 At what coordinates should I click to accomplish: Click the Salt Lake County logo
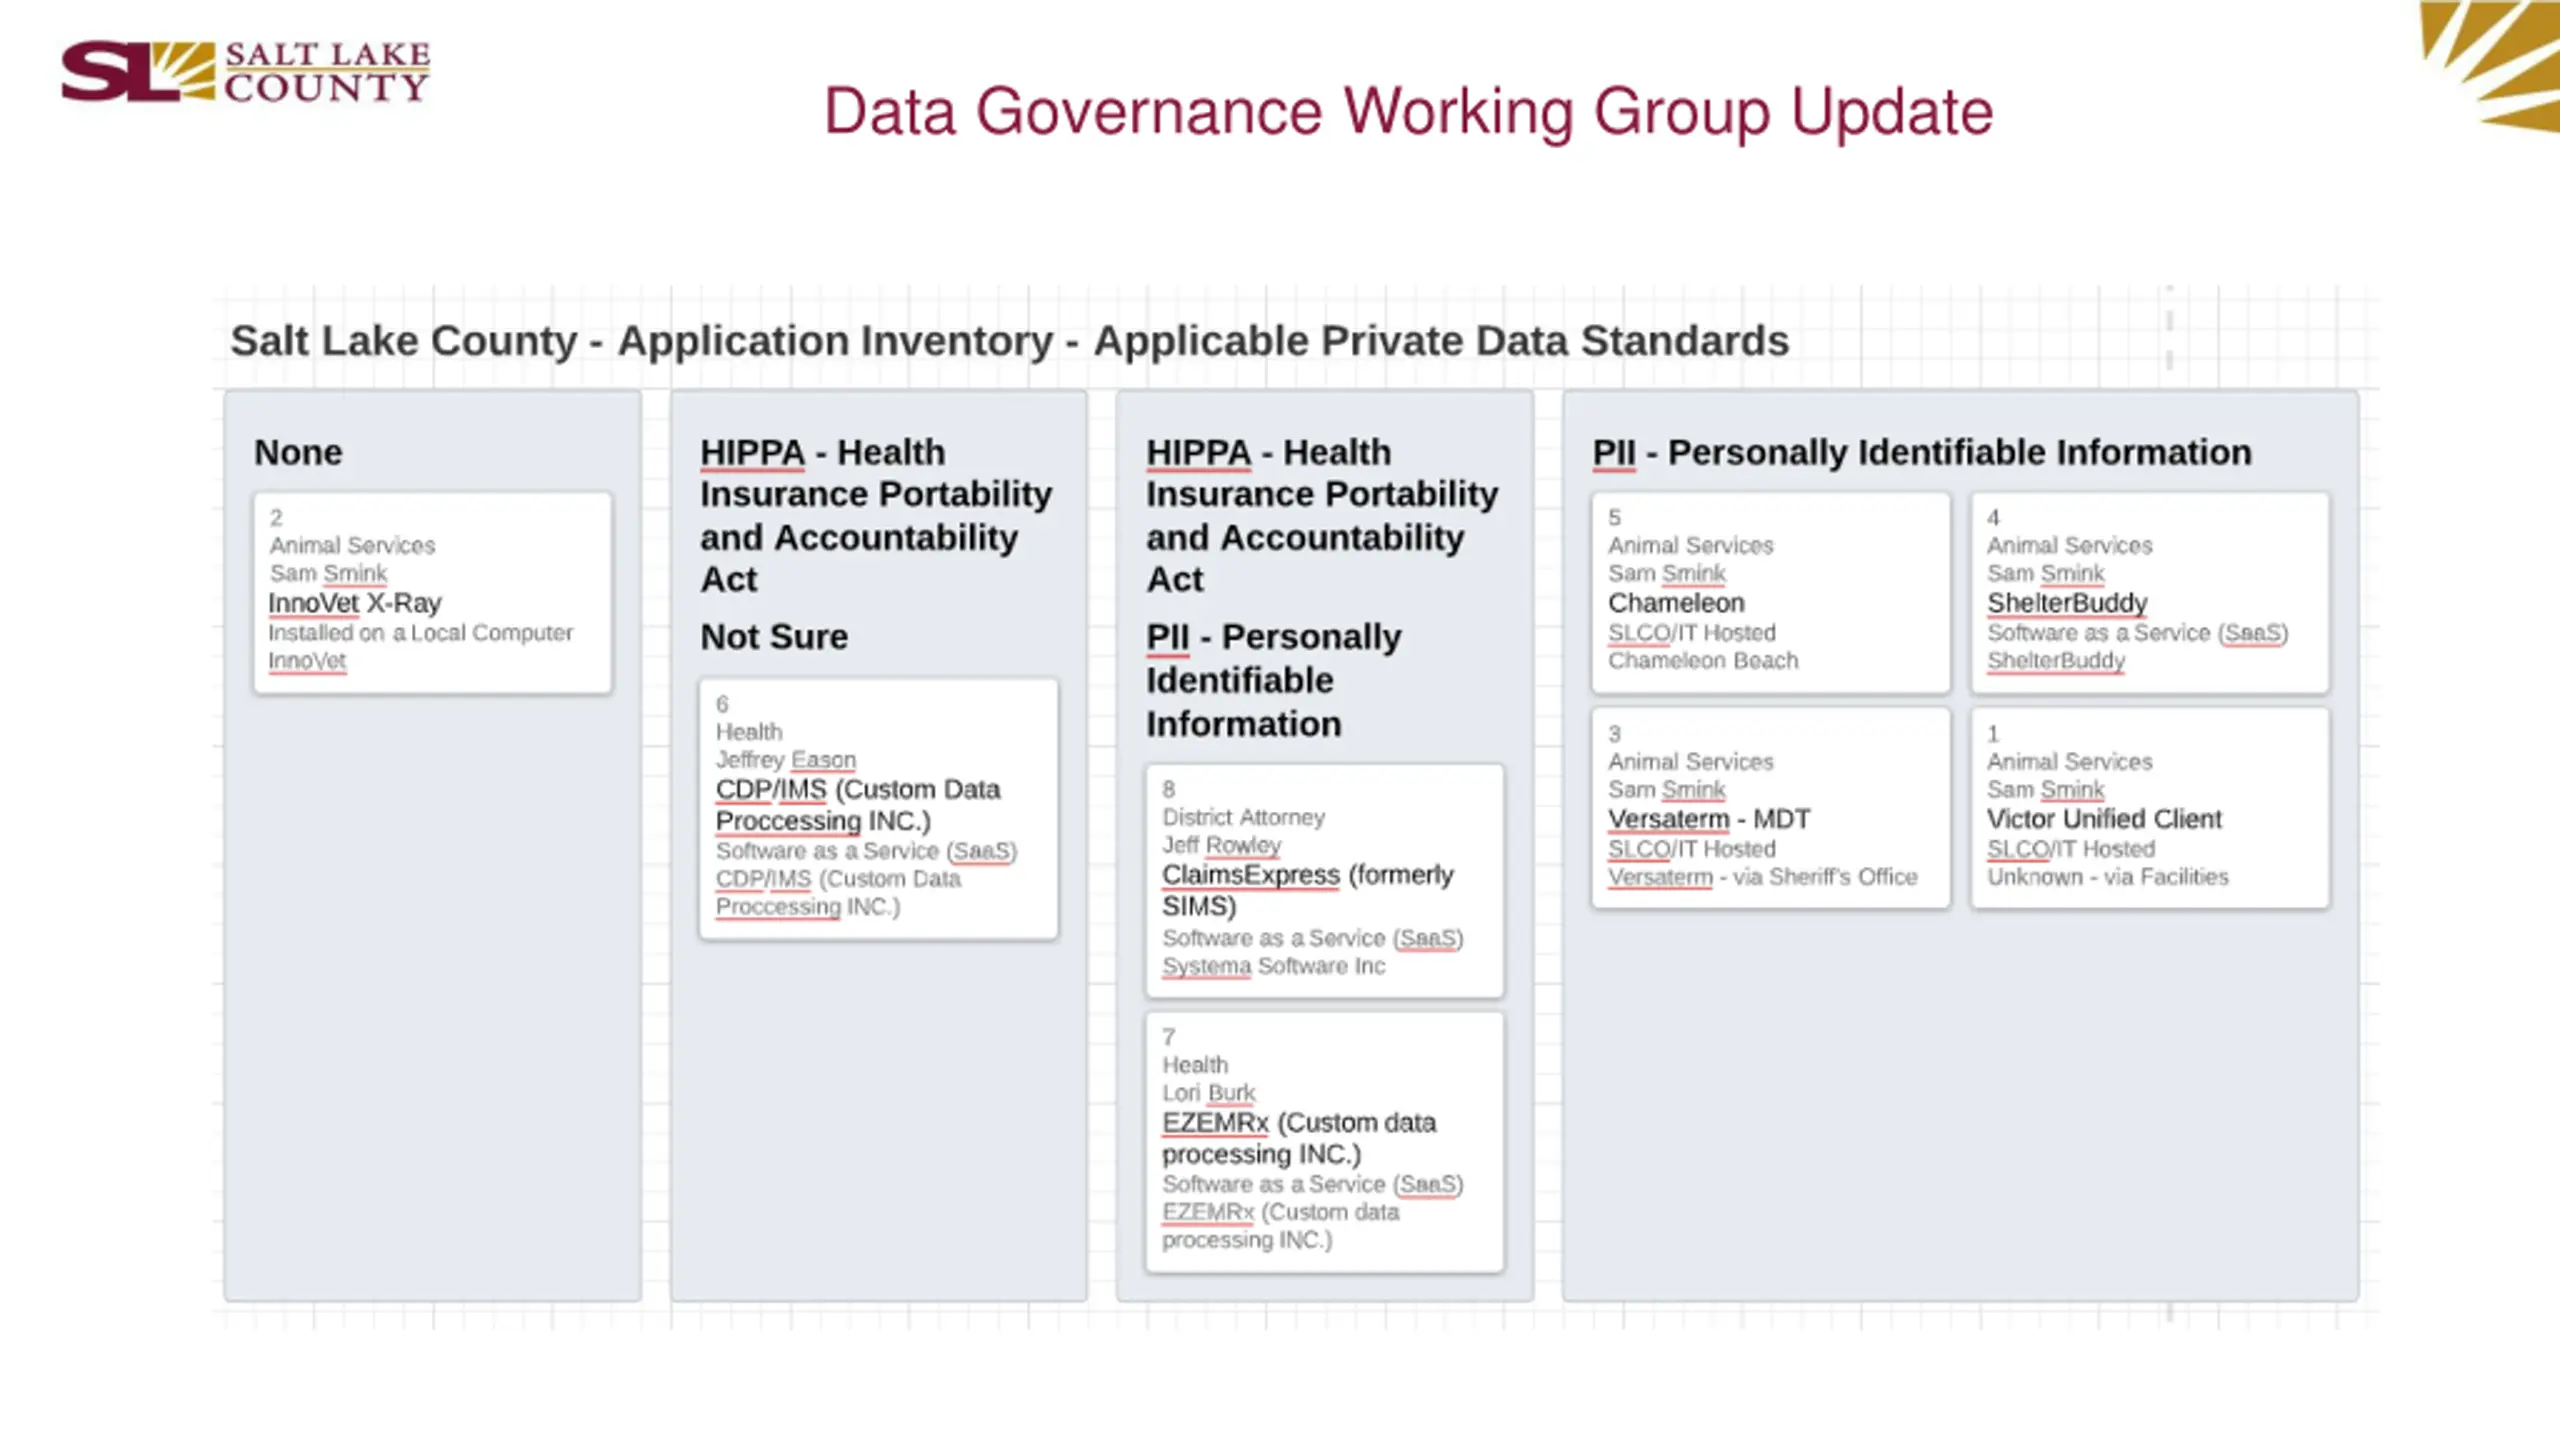click(246, 71)
